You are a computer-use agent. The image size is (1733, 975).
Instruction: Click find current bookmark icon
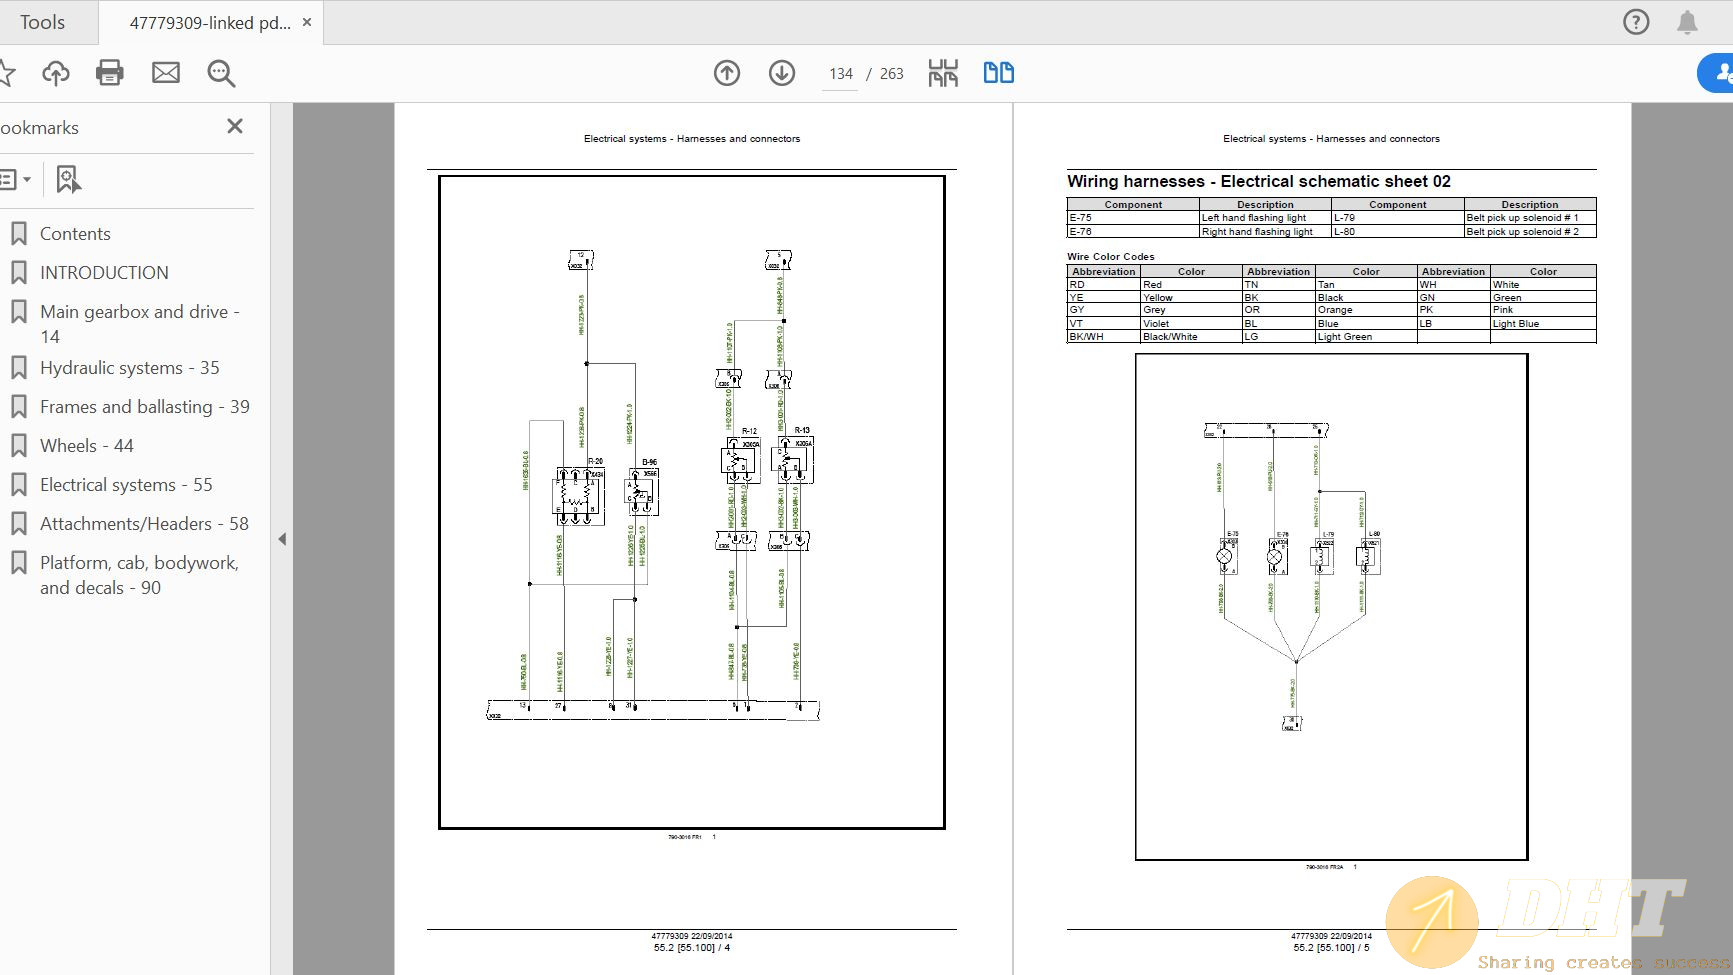[x=68, y=180]
